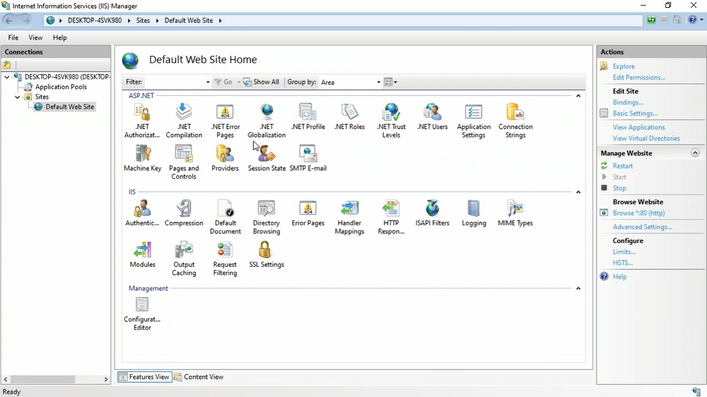
Task: Open the .NET Roles feature
Action: [349, 117]
